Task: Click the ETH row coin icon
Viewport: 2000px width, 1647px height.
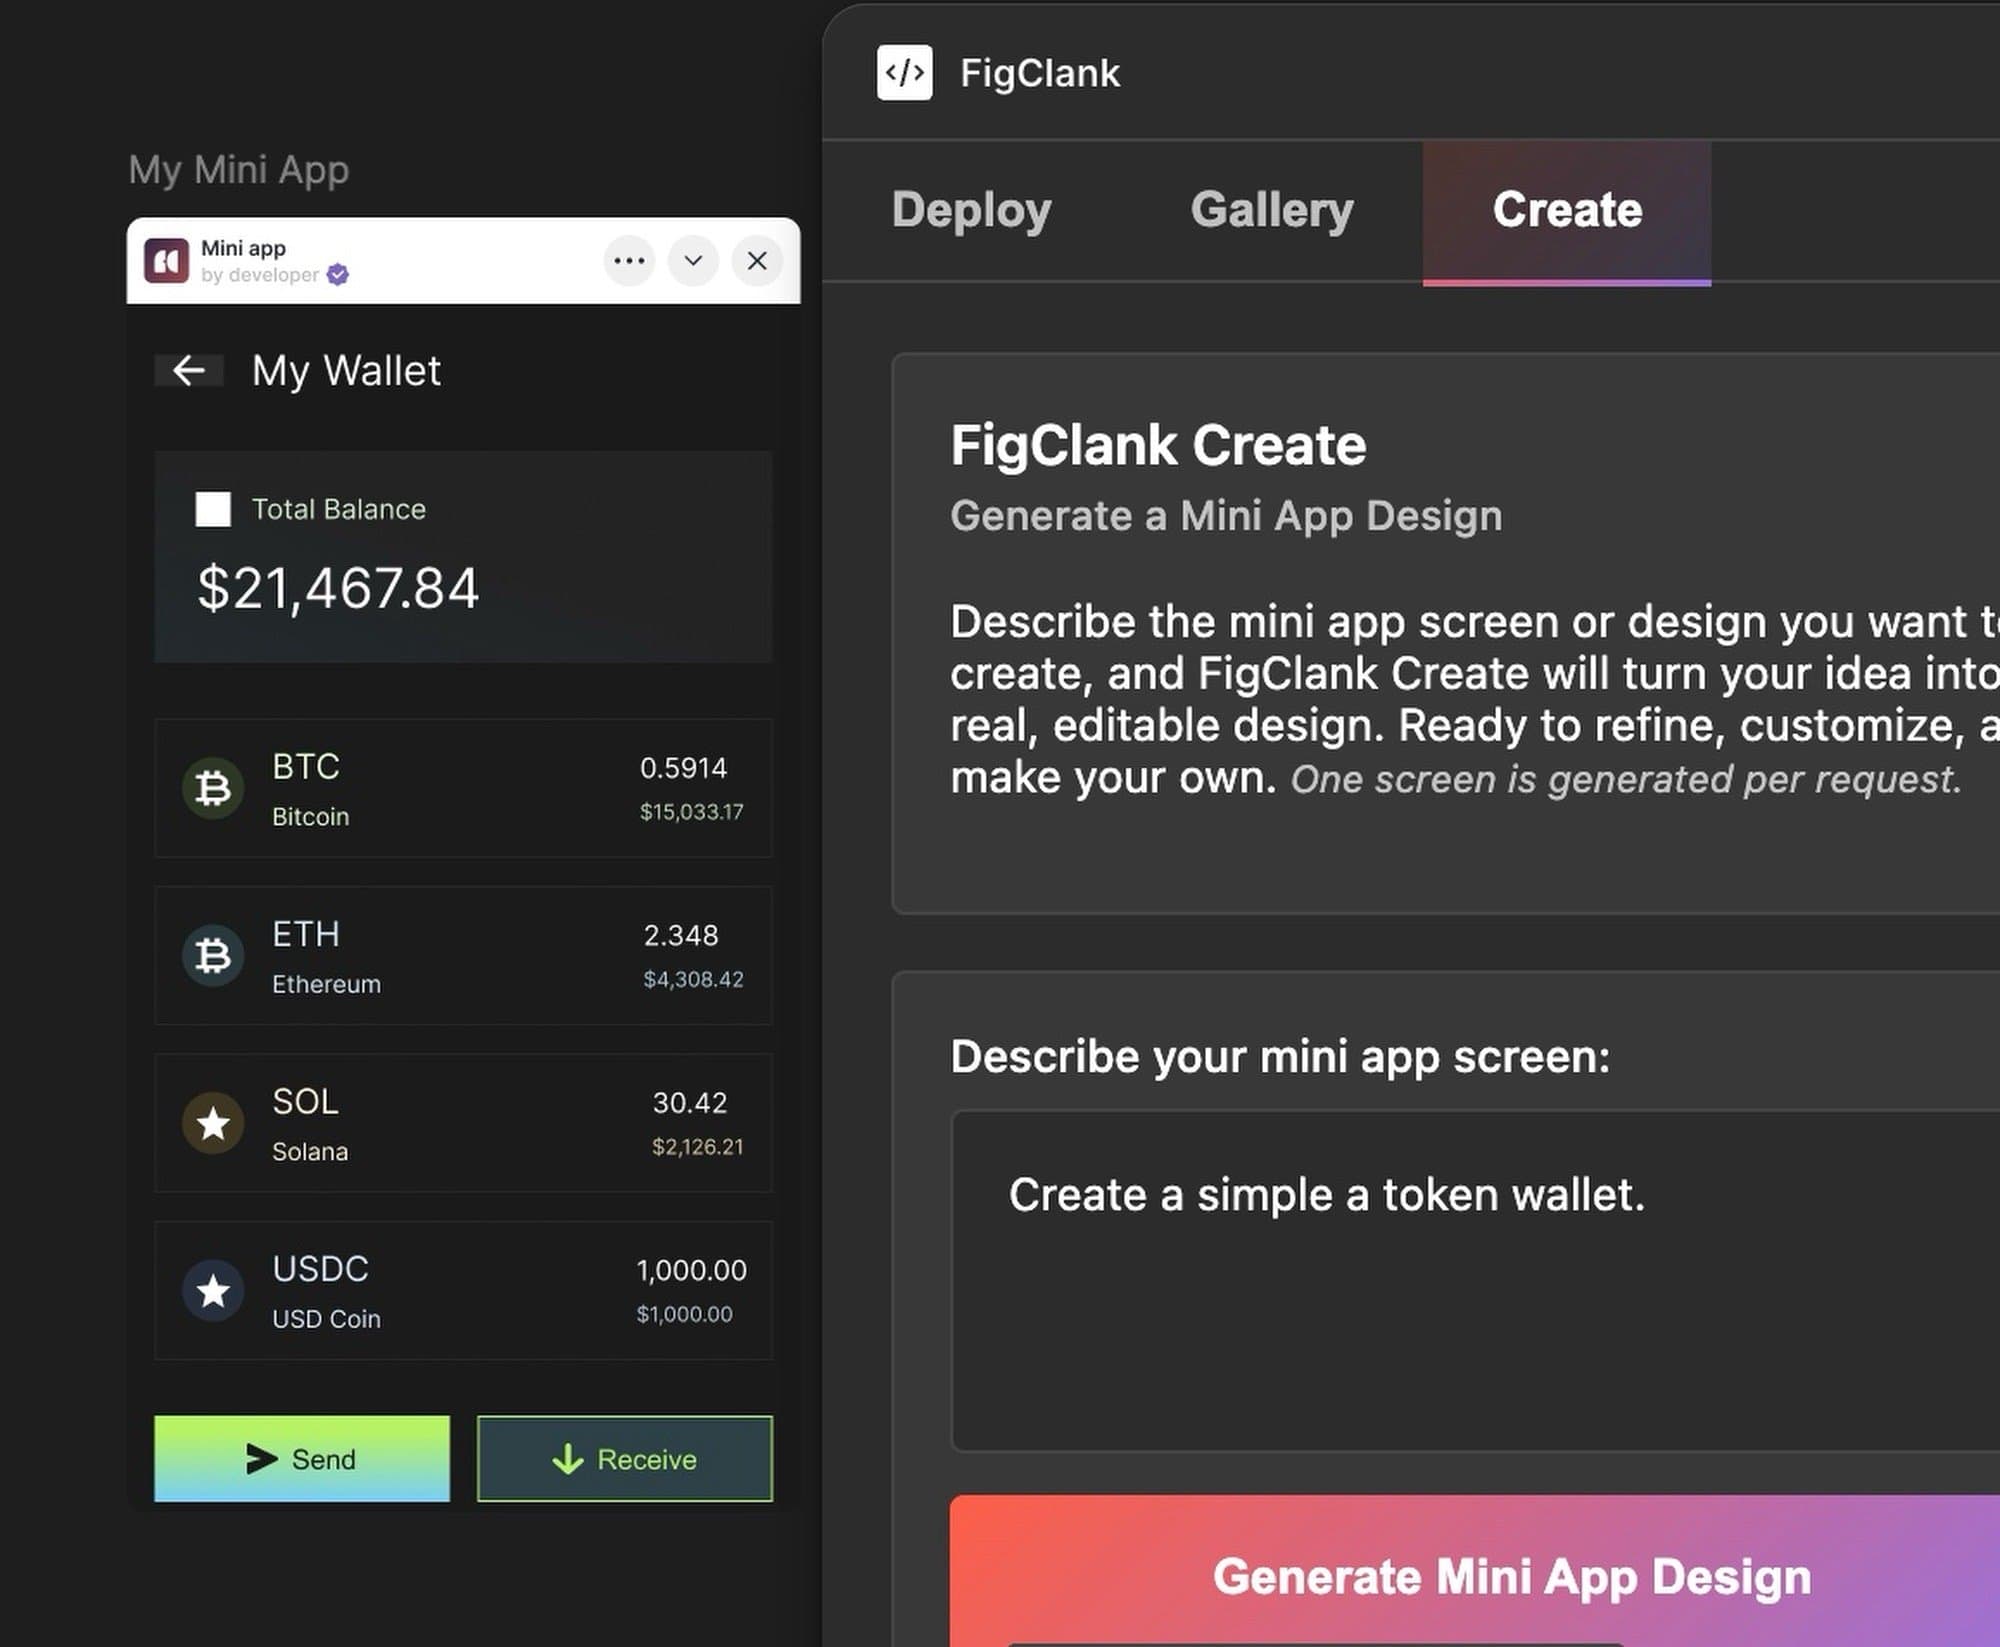Action: 213,956
